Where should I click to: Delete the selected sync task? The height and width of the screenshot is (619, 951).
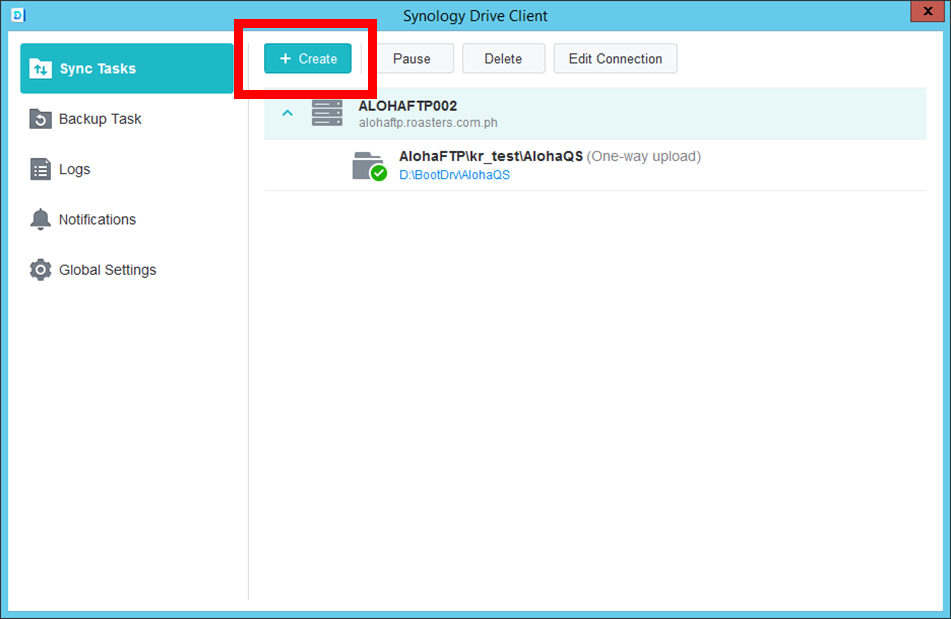coord(503,59)
